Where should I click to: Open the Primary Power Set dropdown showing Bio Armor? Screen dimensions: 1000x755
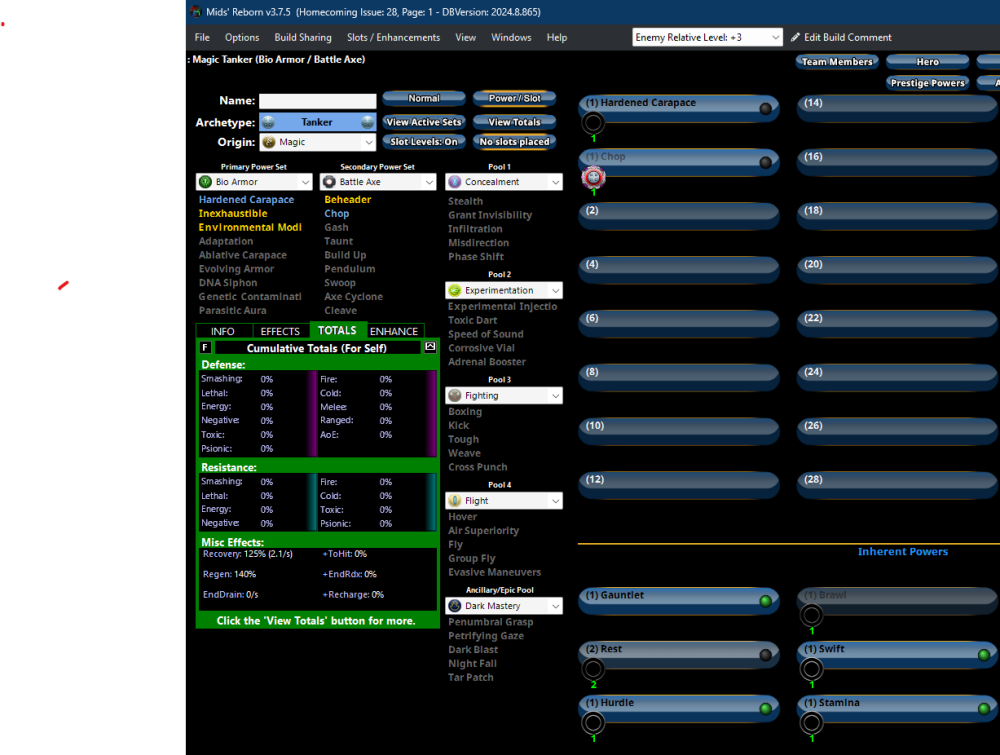coord(255,182)
